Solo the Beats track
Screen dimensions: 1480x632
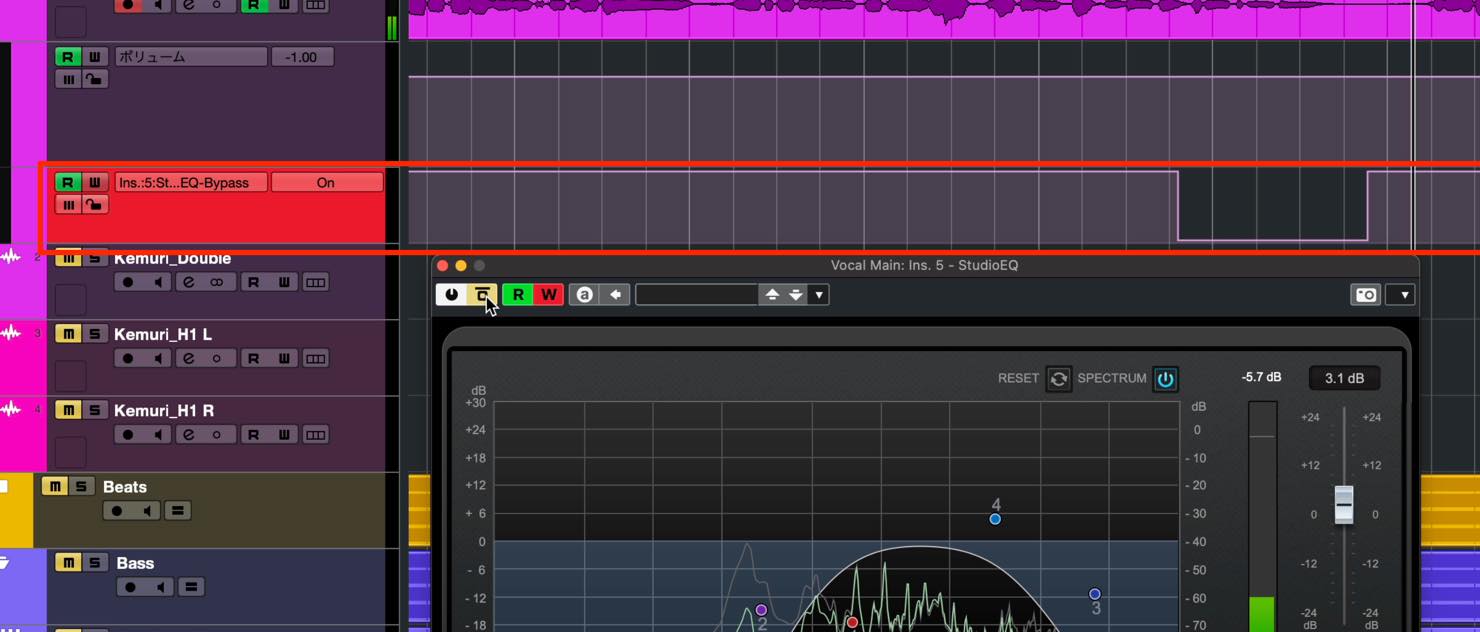coord(81,486)
